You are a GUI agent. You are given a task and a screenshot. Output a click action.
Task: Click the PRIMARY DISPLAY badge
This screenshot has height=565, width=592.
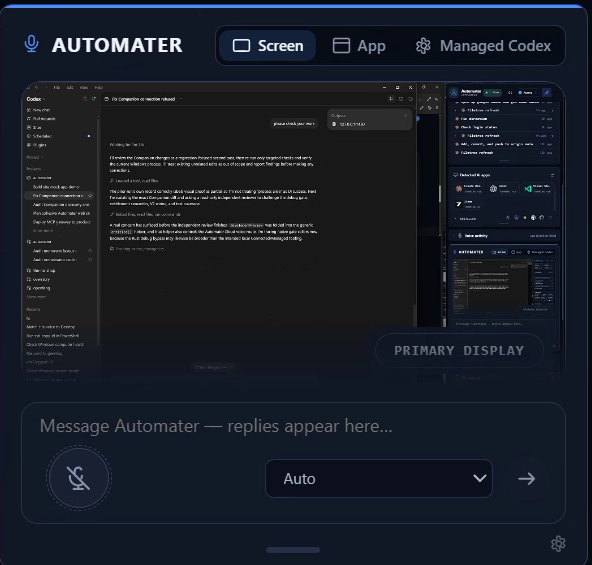point(459,350)
